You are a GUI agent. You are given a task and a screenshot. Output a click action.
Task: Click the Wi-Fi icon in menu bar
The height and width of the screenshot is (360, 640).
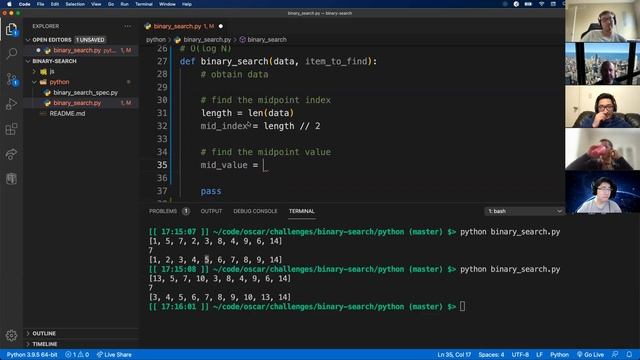(541, 4)
